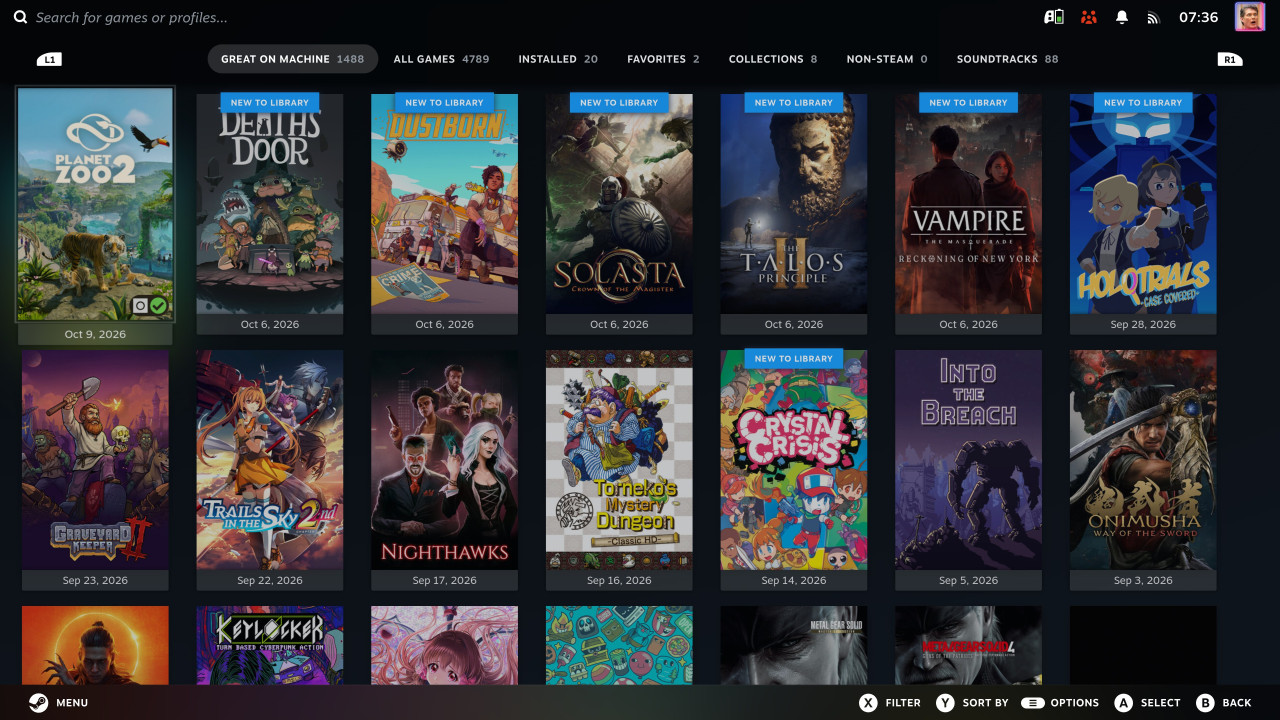Select the Into the Breach cover

pyautogui.click(x=968, y=460)
